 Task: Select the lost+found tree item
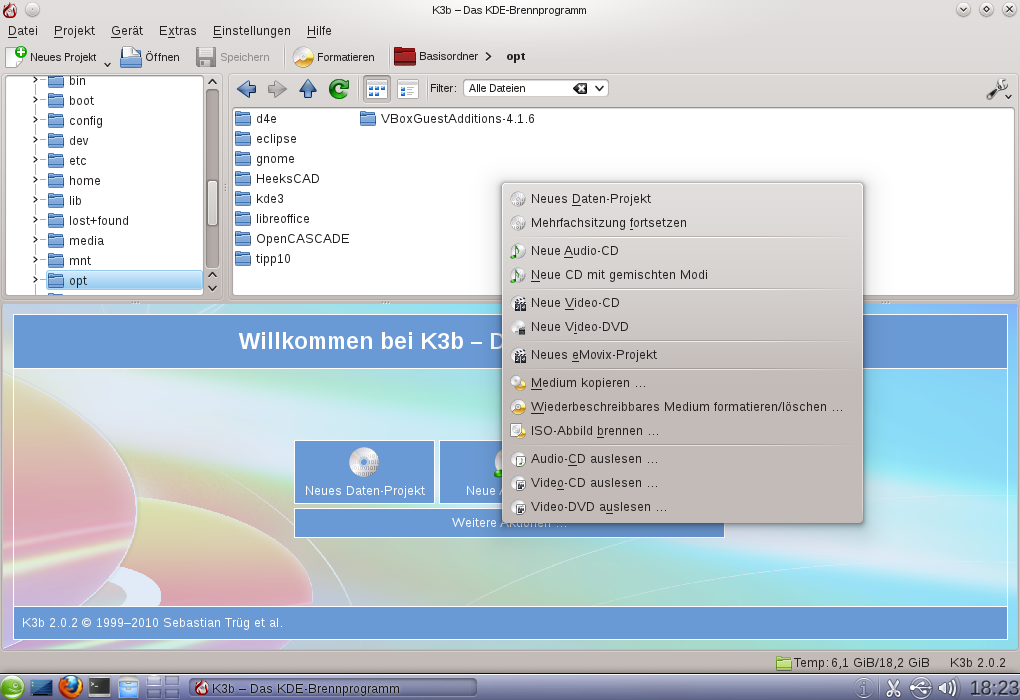tap(99, 221)
